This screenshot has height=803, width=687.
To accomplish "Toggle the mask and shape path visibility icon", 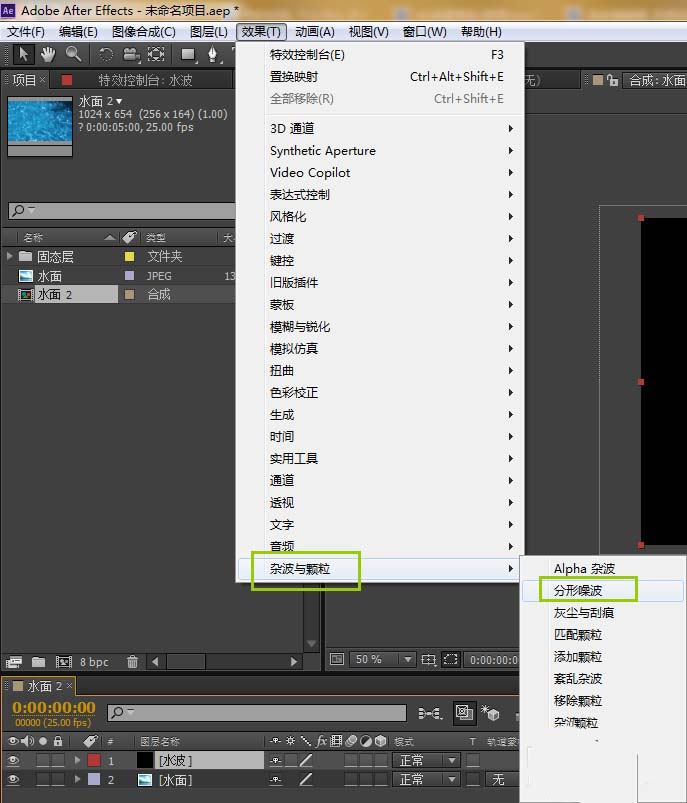I will click(x=451, y=659).
